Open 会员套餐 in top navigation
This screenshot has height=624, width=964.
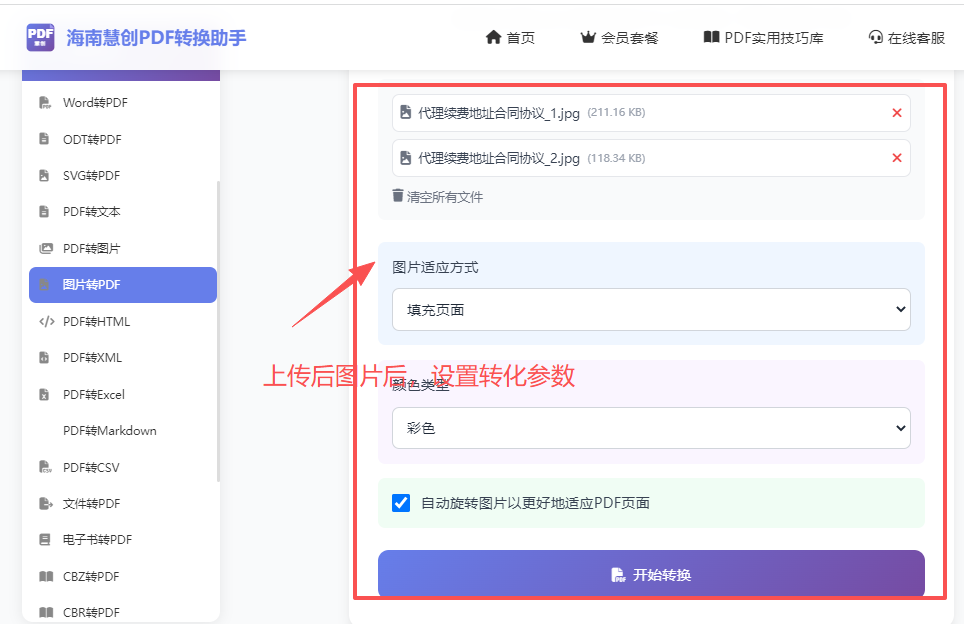click(x=620, y=38)
